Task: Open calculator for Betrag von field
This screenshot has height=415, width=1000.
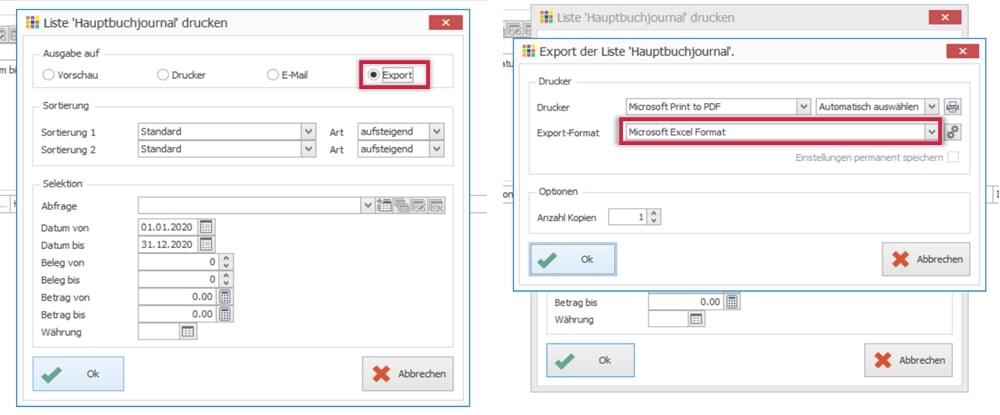Action: point(225,296)
